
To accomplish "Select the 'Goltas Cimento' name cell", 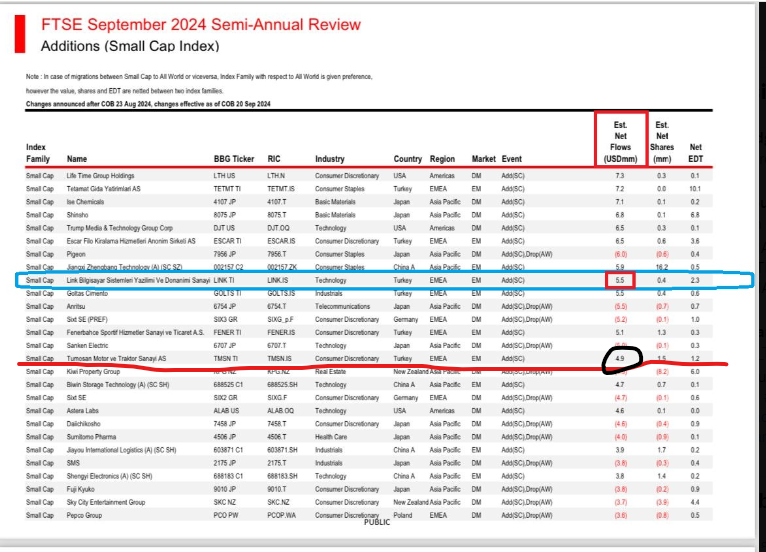I will (x=87, y=293).
